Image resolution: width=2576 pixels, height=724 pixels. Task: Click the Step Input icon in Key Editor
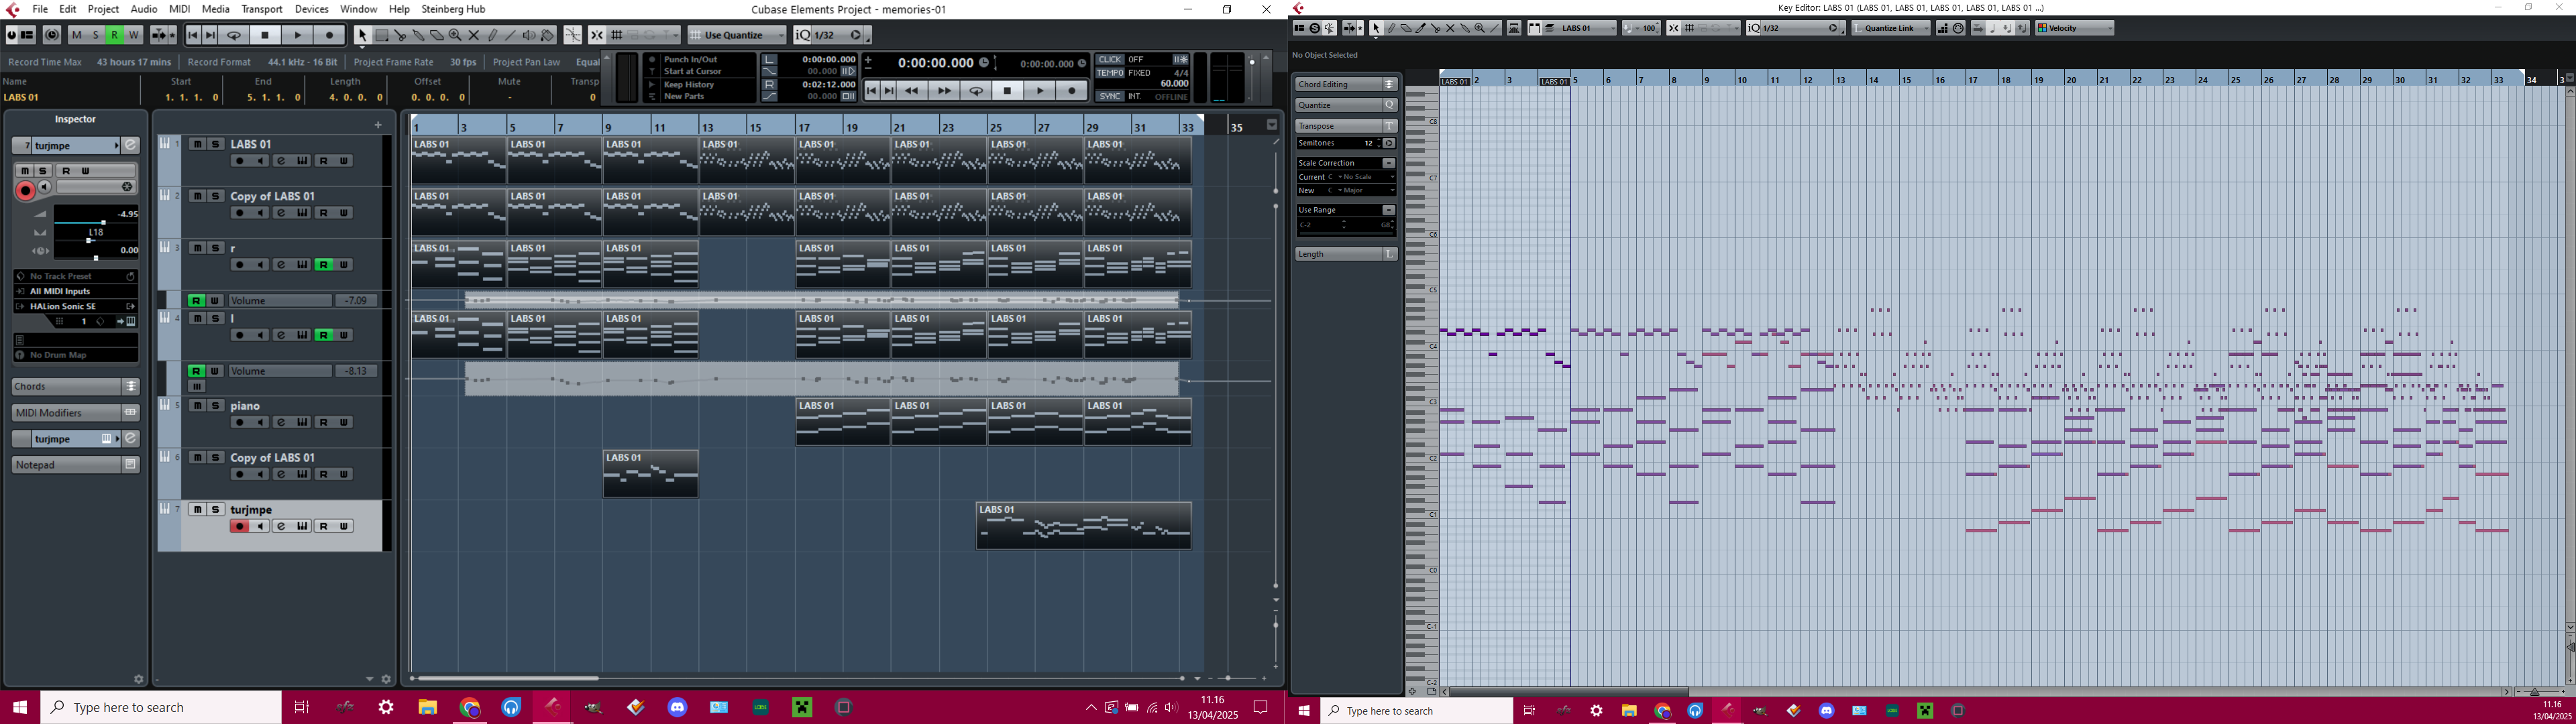pyautogui.click(x=1943, y=28)
